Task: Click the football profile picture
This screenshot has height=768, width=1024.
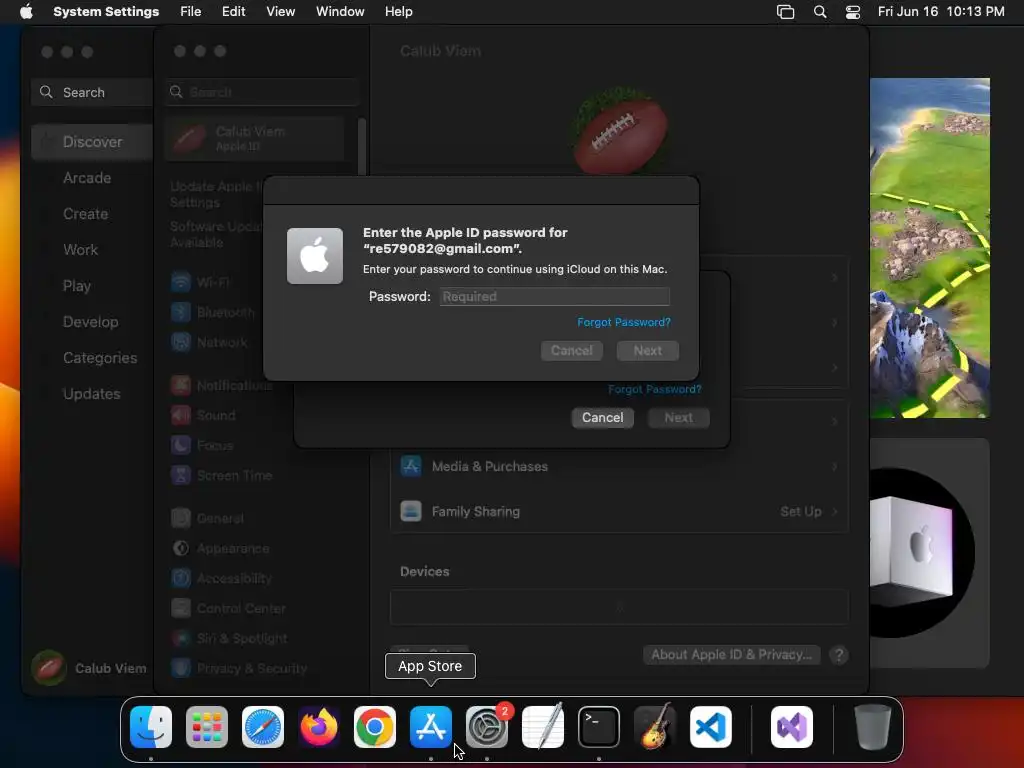Action: coord(619,131)
